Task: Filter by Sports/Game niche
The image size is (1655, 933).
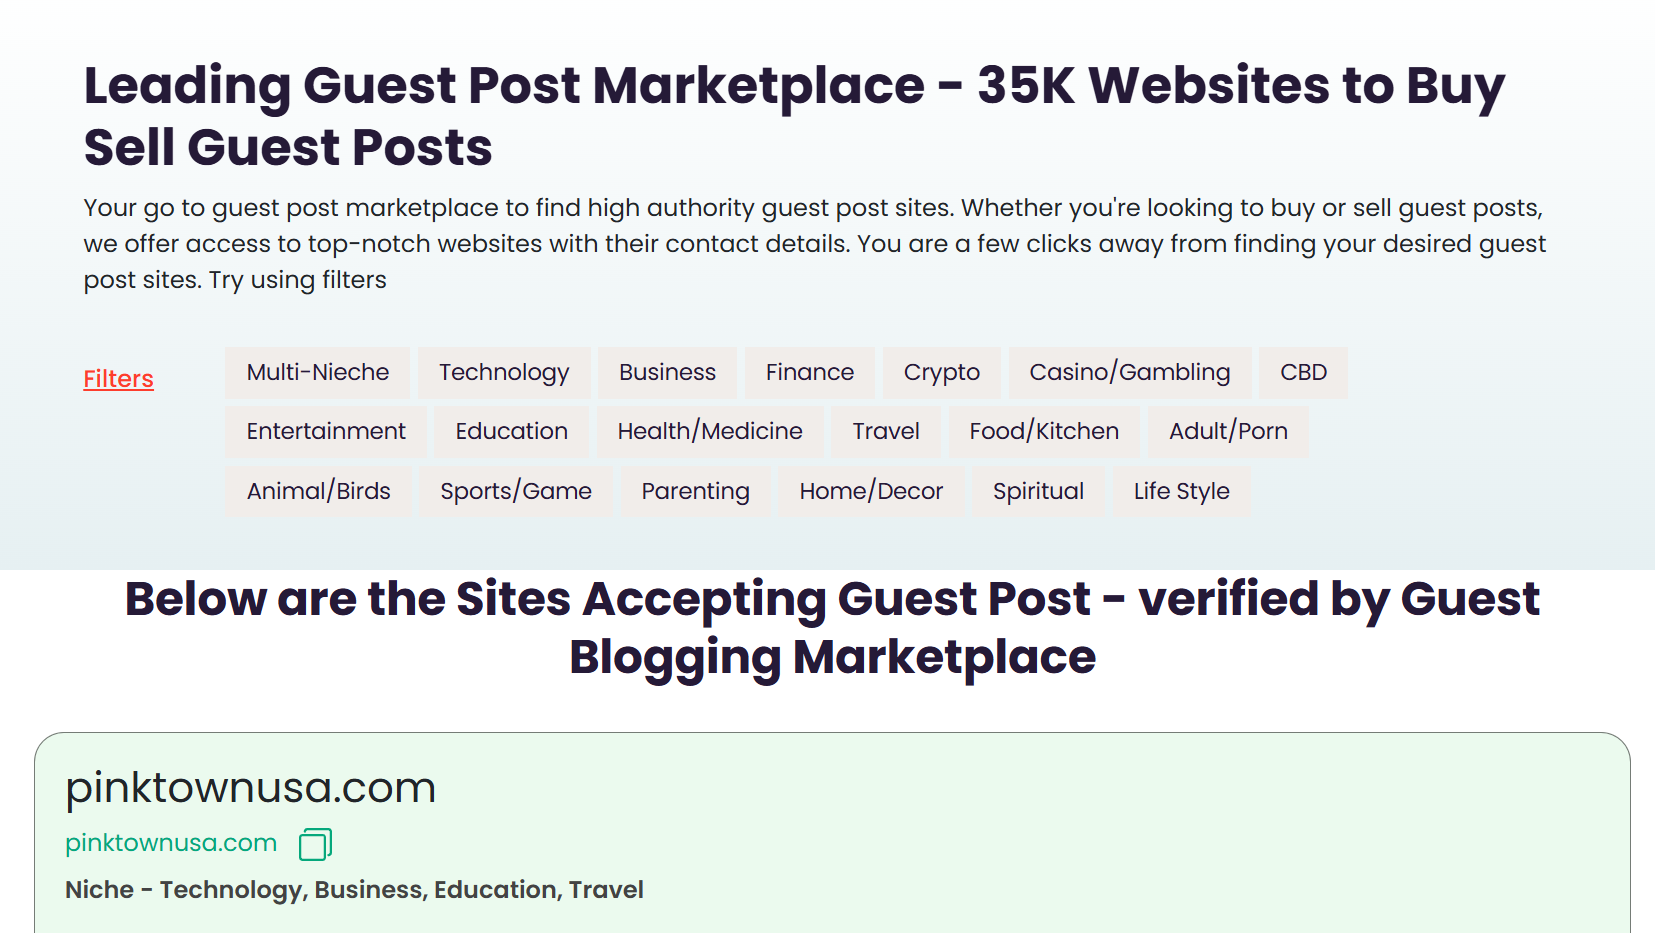Action: [516, 491]
